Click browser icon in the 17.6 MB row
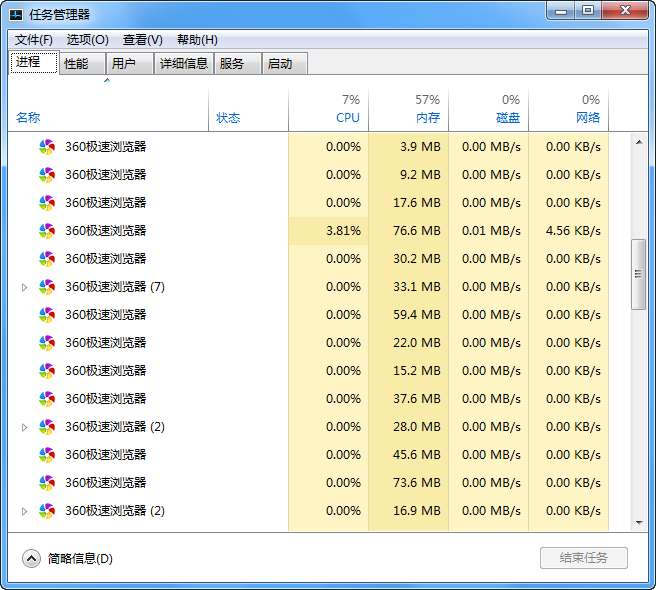 [47, 203]
